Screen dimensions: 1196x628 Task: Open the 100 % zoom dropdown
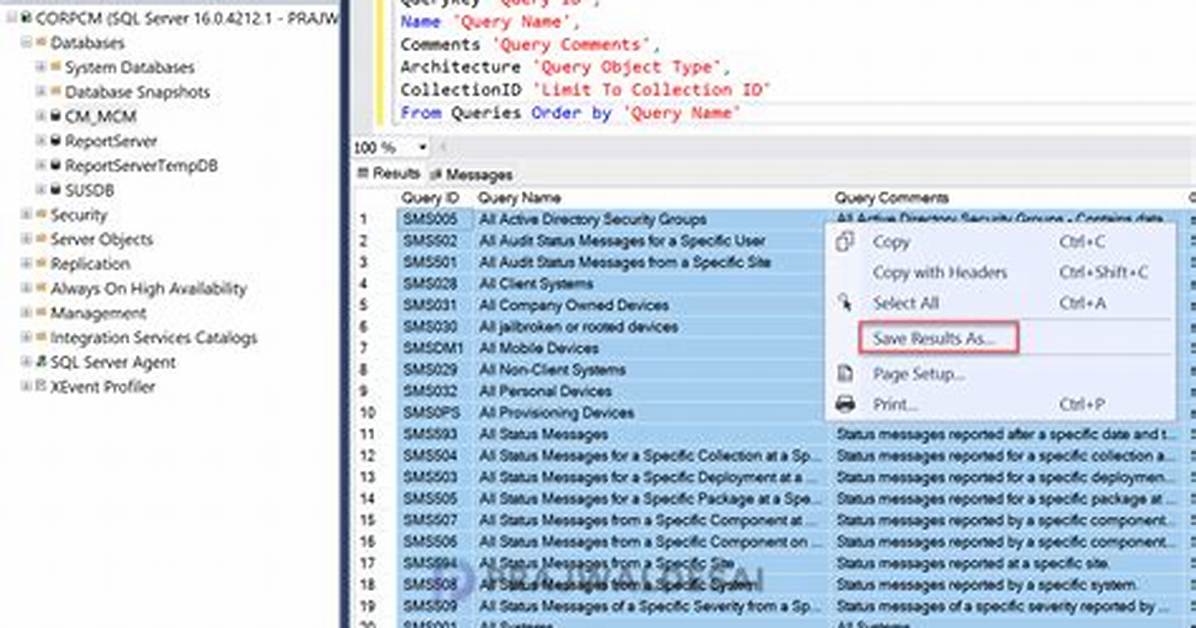coord(423,147)
